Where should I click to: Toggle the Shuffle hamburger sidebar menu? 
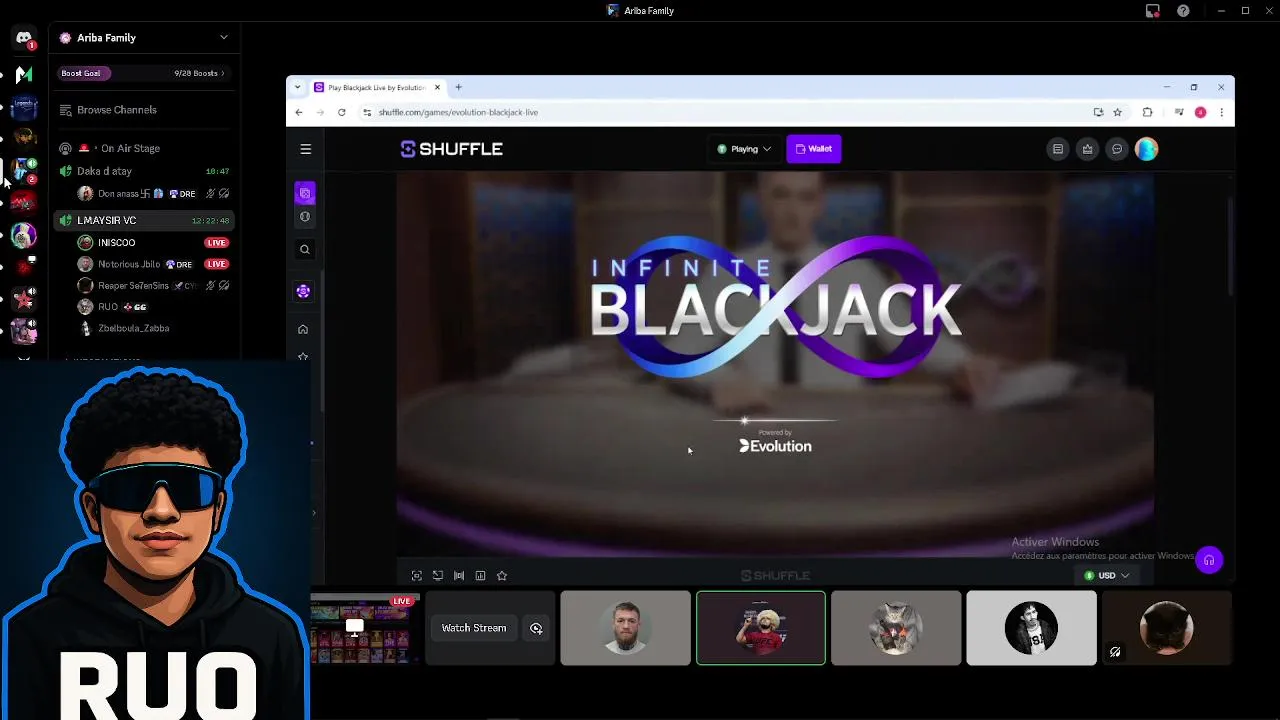tap(306, 149)
